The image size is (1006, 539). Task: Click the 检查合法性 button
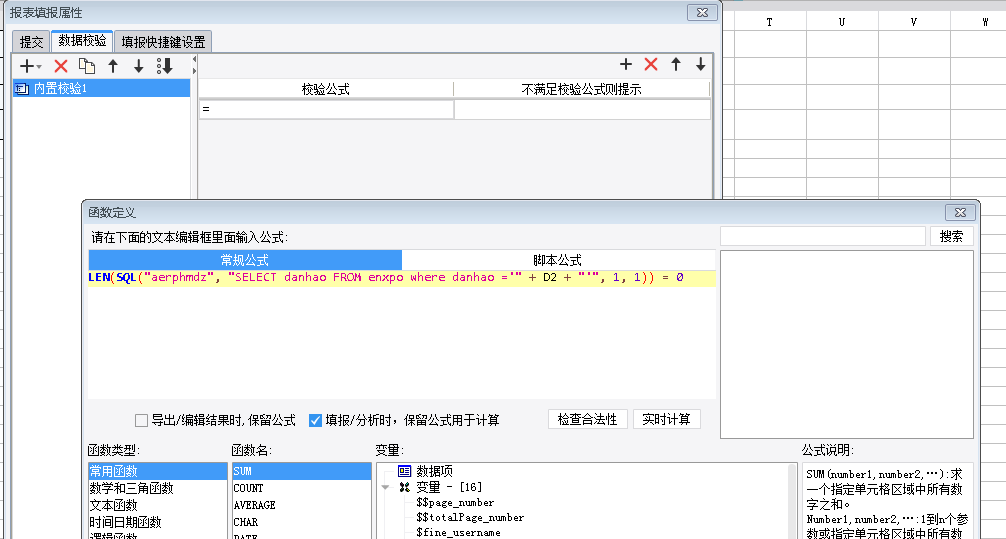coord(588,419)
